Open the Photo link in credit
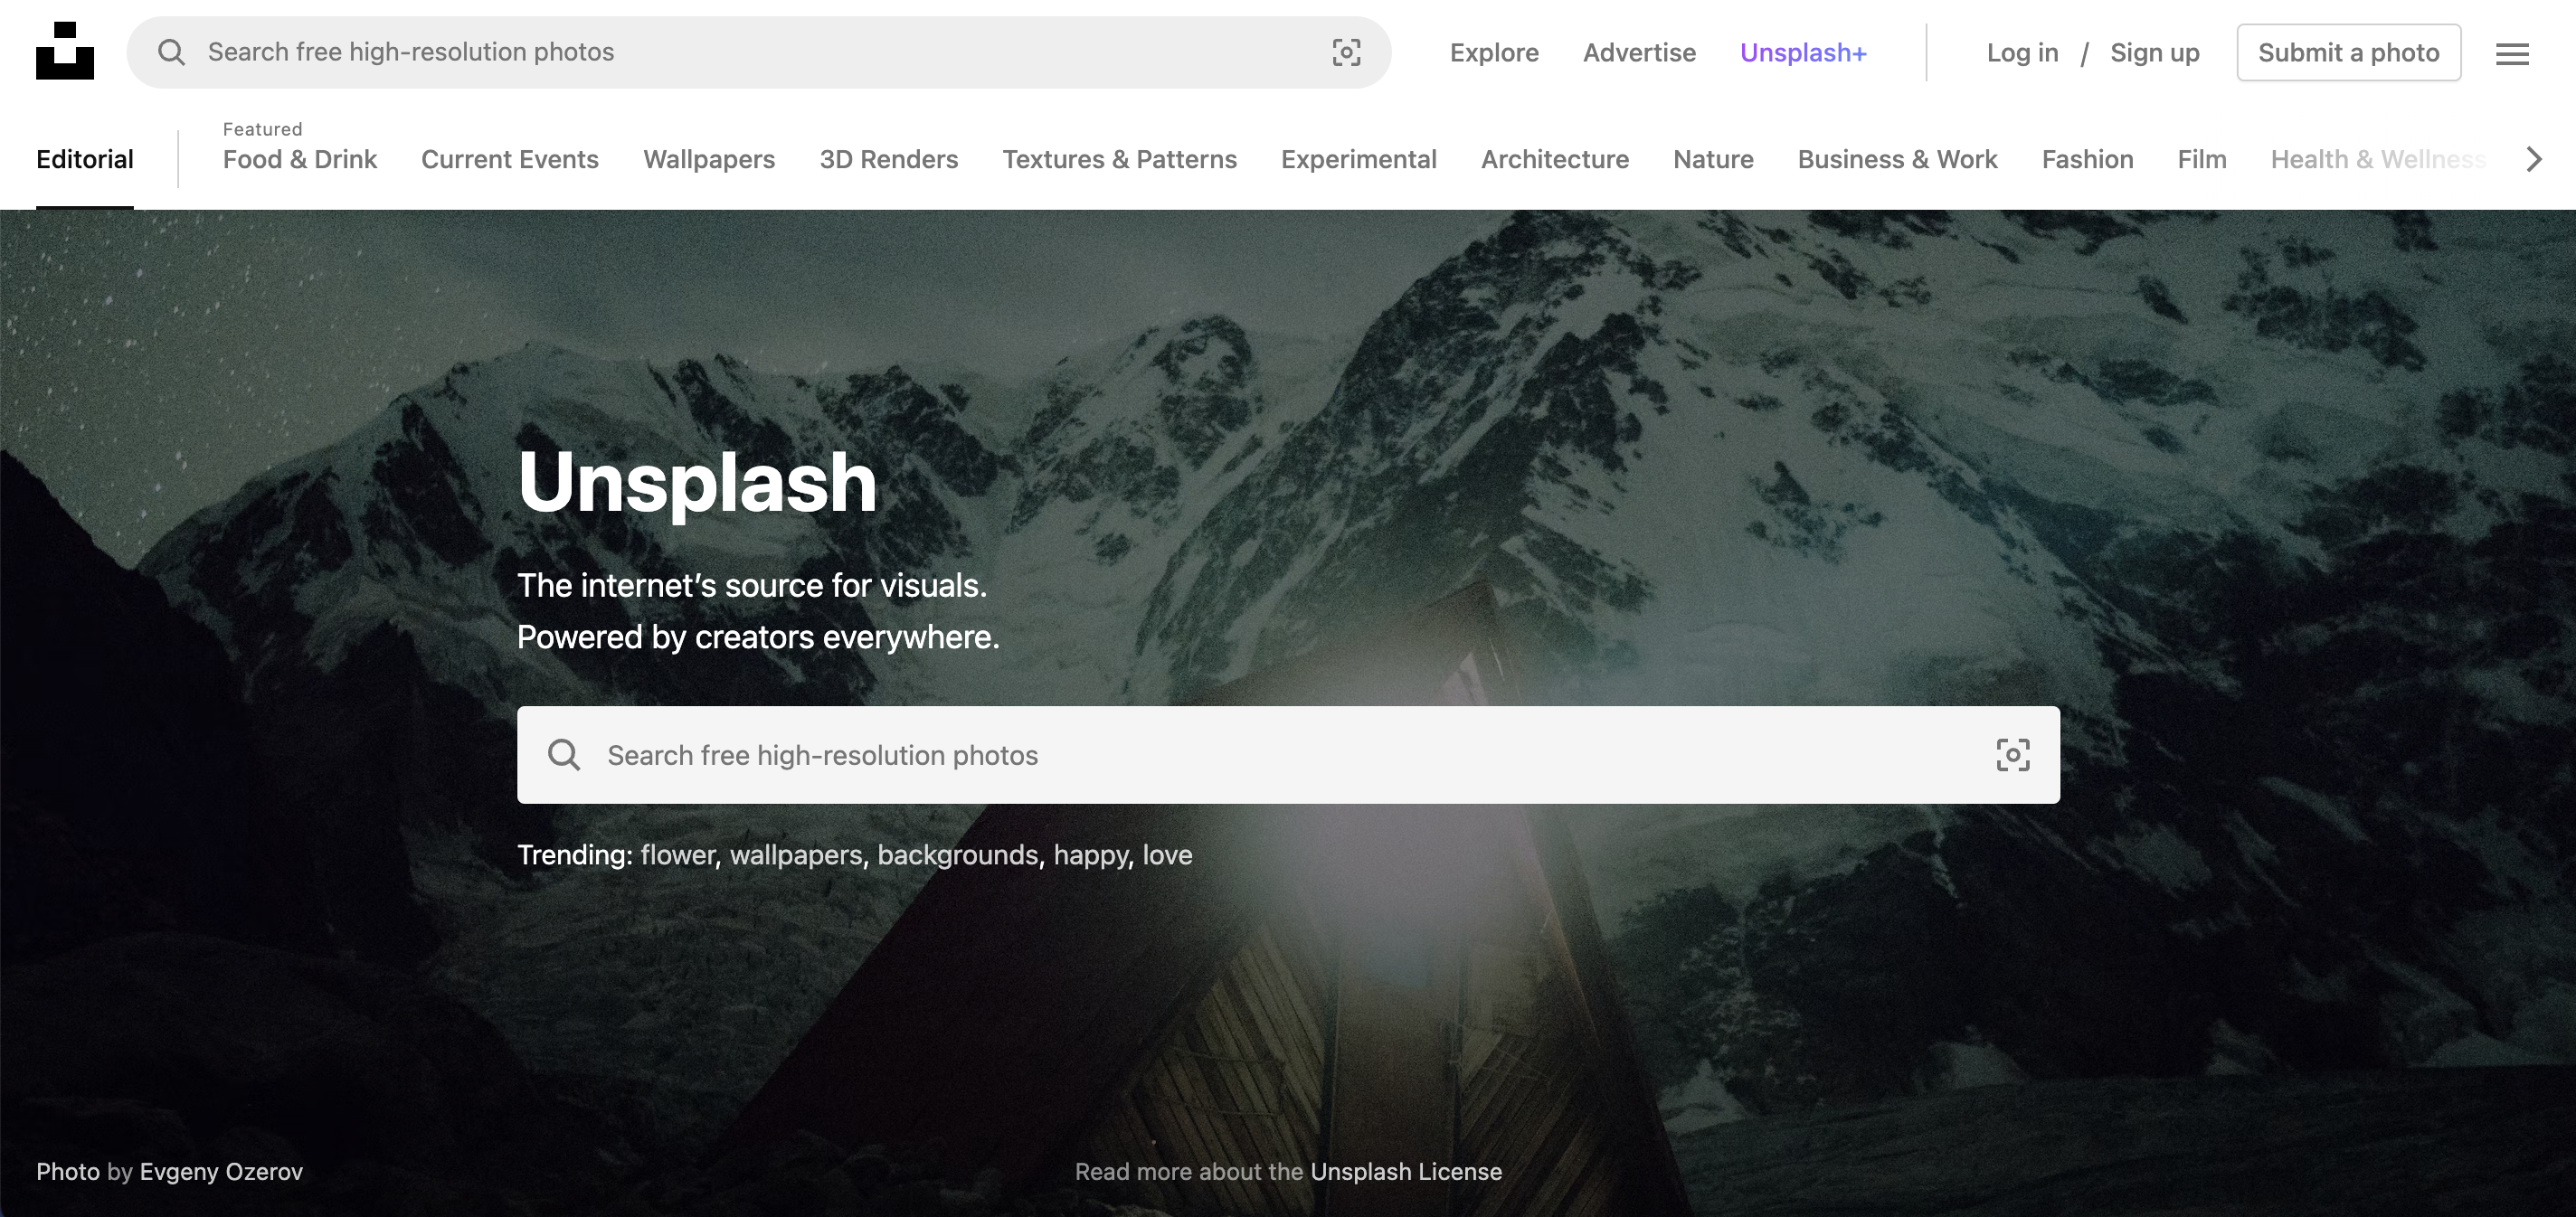The height and width of the screenshot is (1217, 2576). pos(68,1172)
